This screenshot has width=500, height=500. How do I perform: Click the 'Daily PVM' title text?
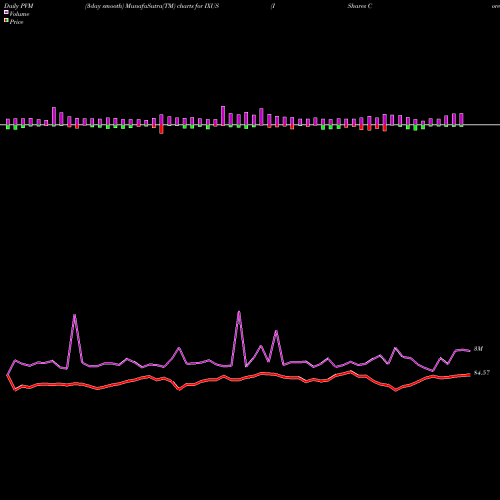click(x=19, y=6)
